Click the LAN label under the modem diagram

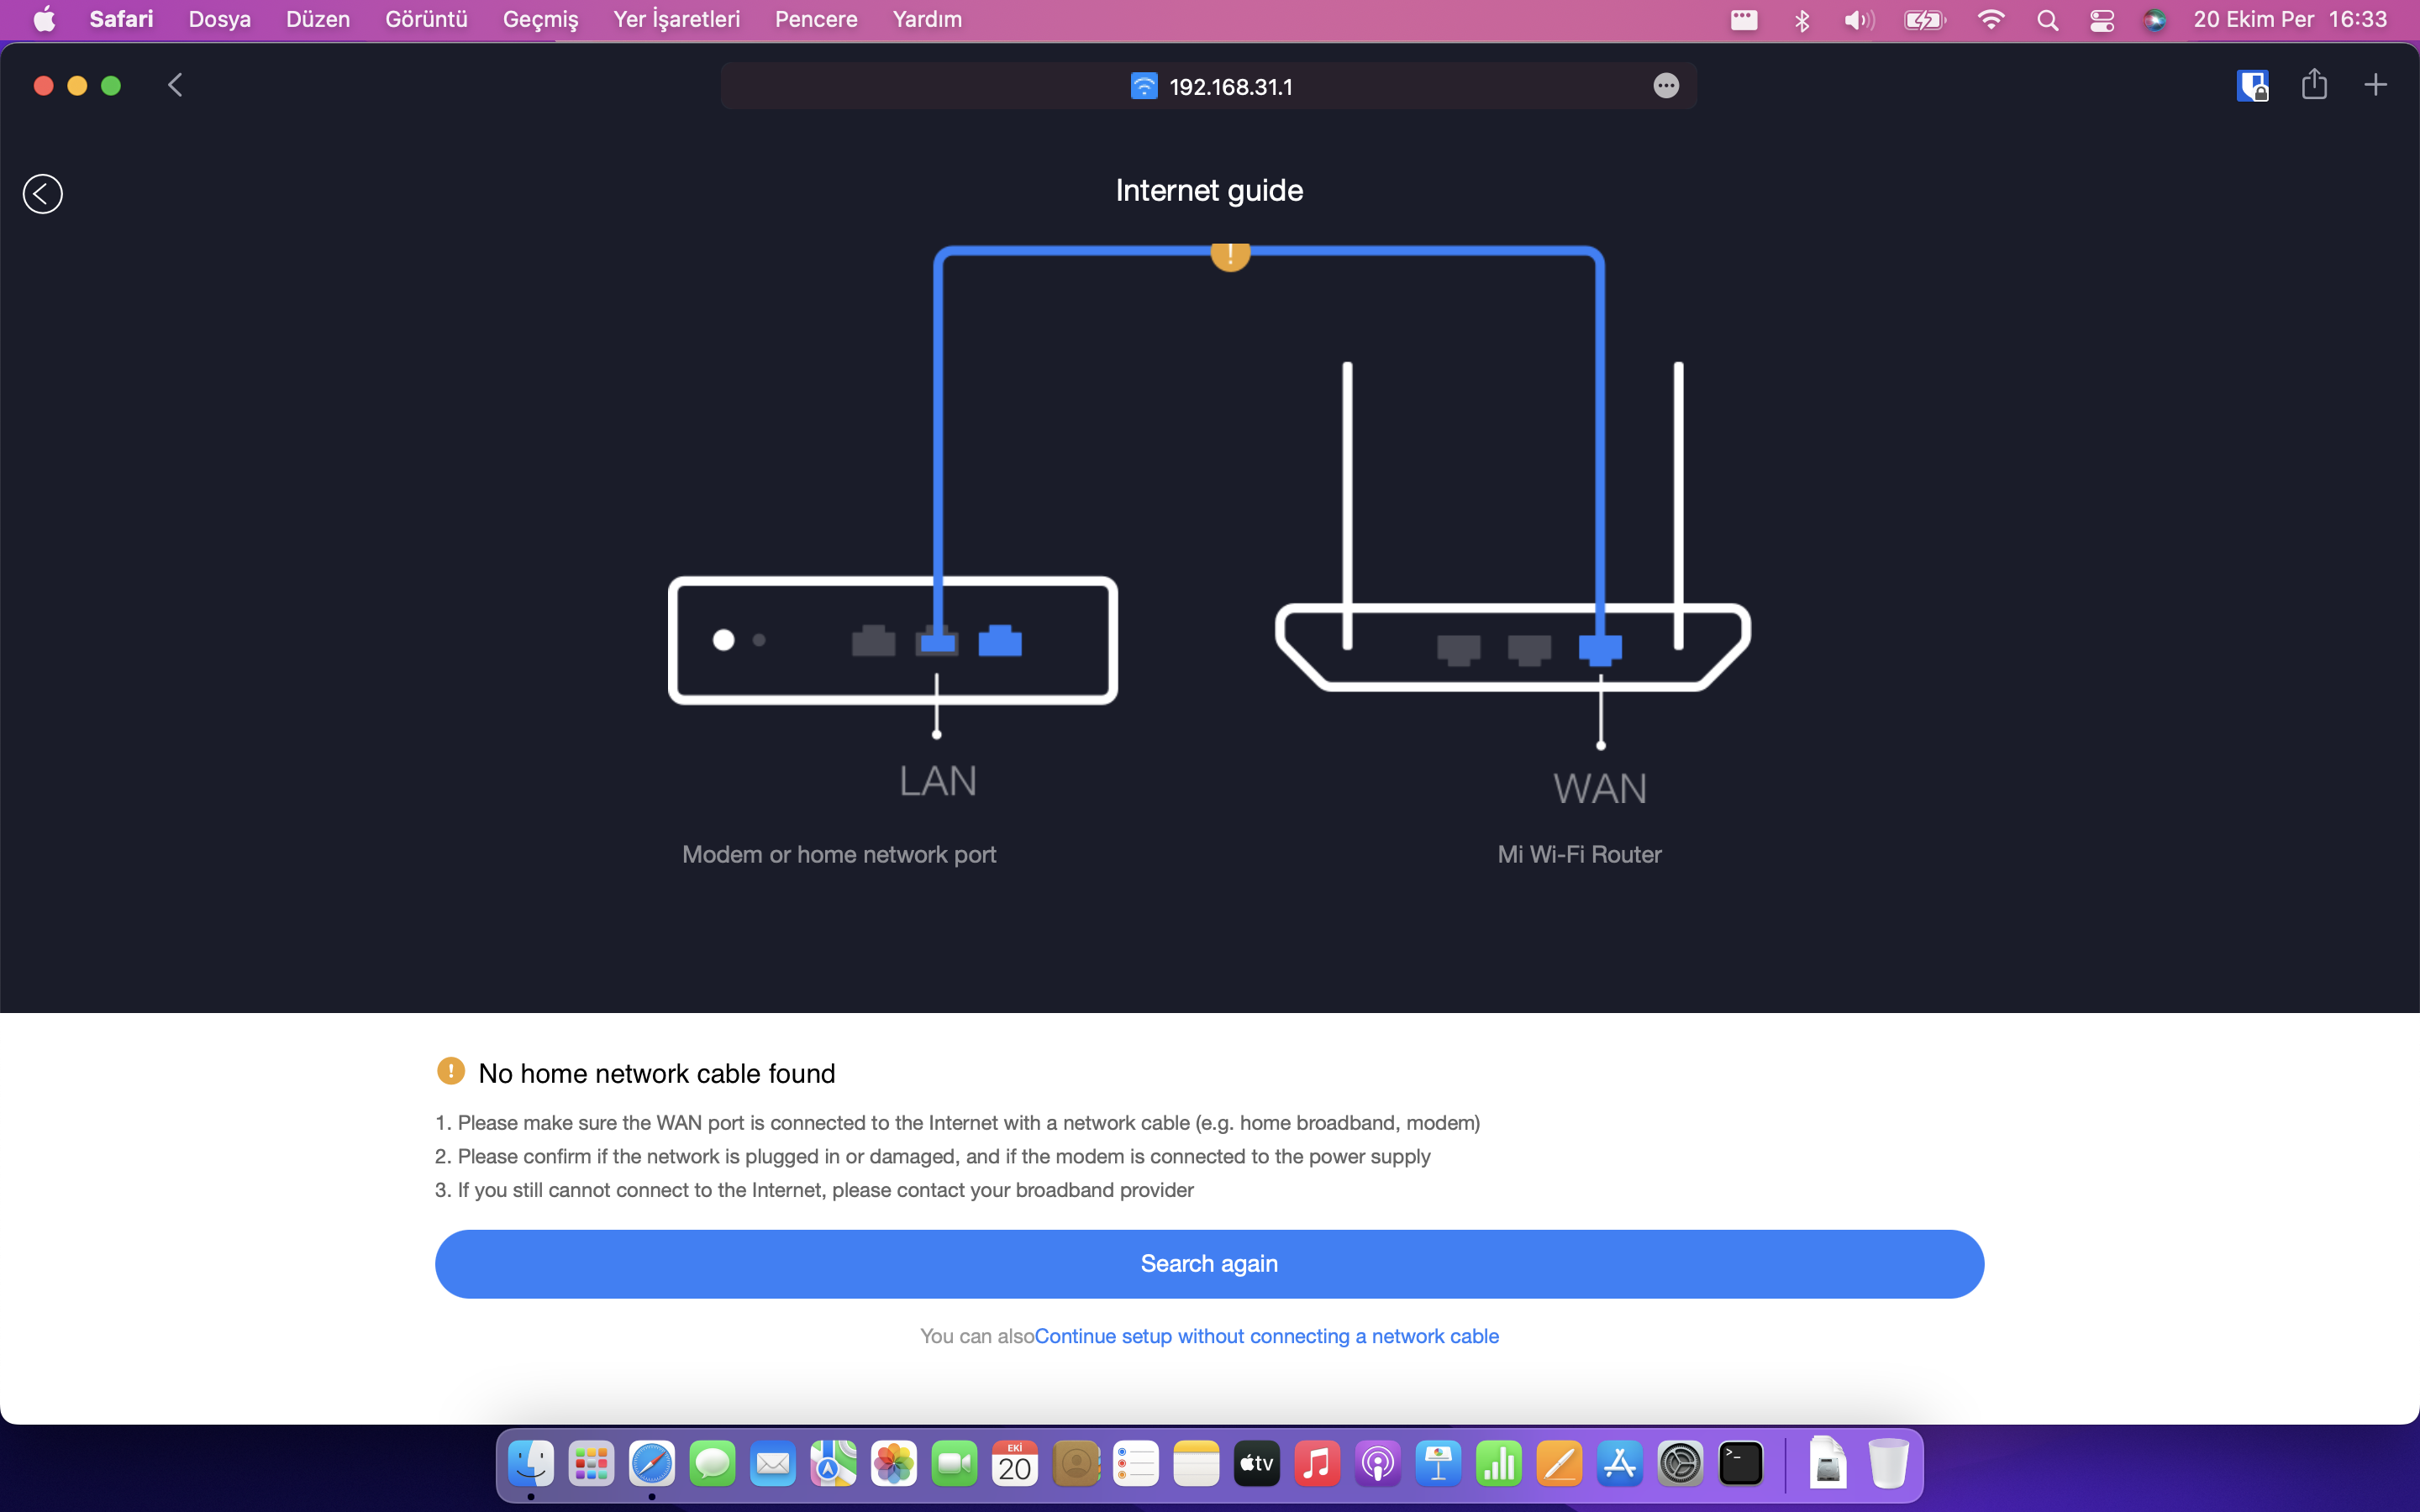(x=938, y=781)
